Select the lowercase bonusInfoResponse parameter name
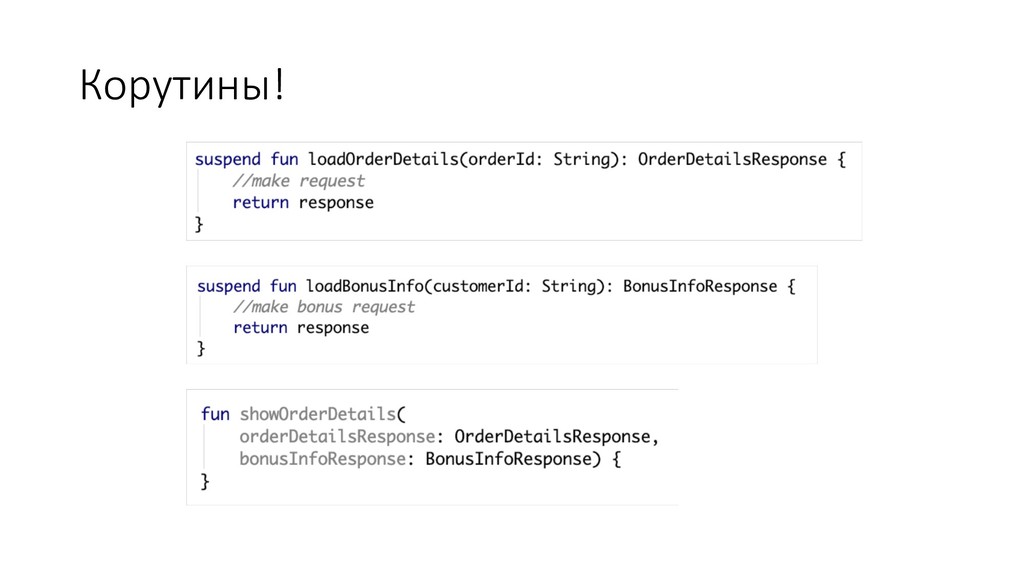The image size is (1024, 576). pyautogui.click(x=324, y=459)
